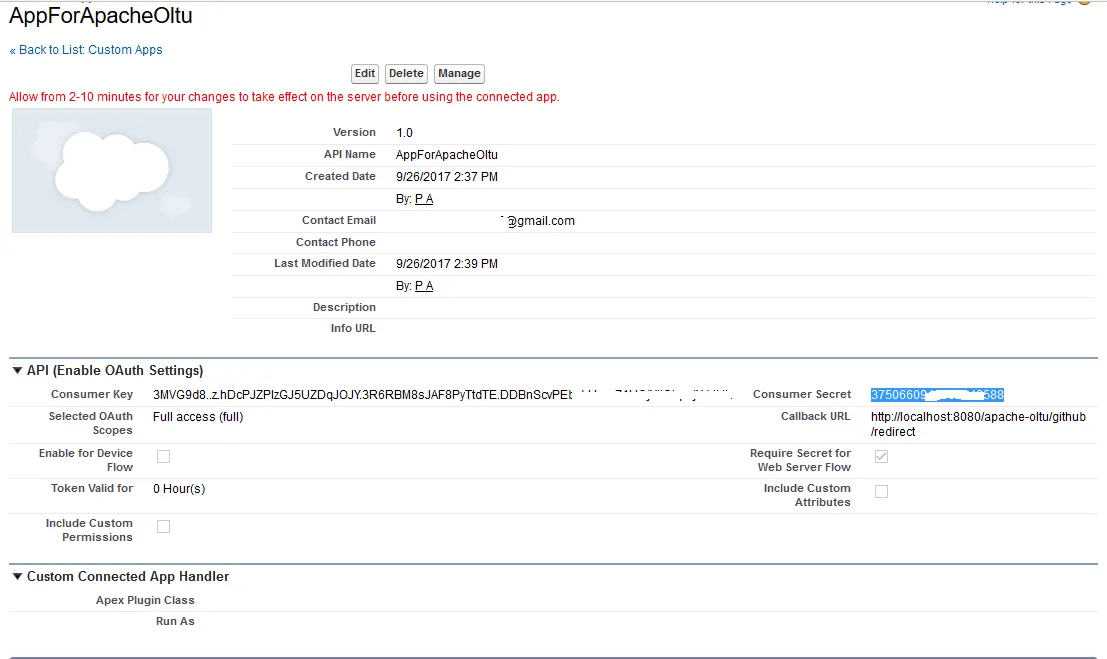Collapse the Custom Connected App Handler section
Viewport: 1107px width, 659px height.
tap(17, 576)
